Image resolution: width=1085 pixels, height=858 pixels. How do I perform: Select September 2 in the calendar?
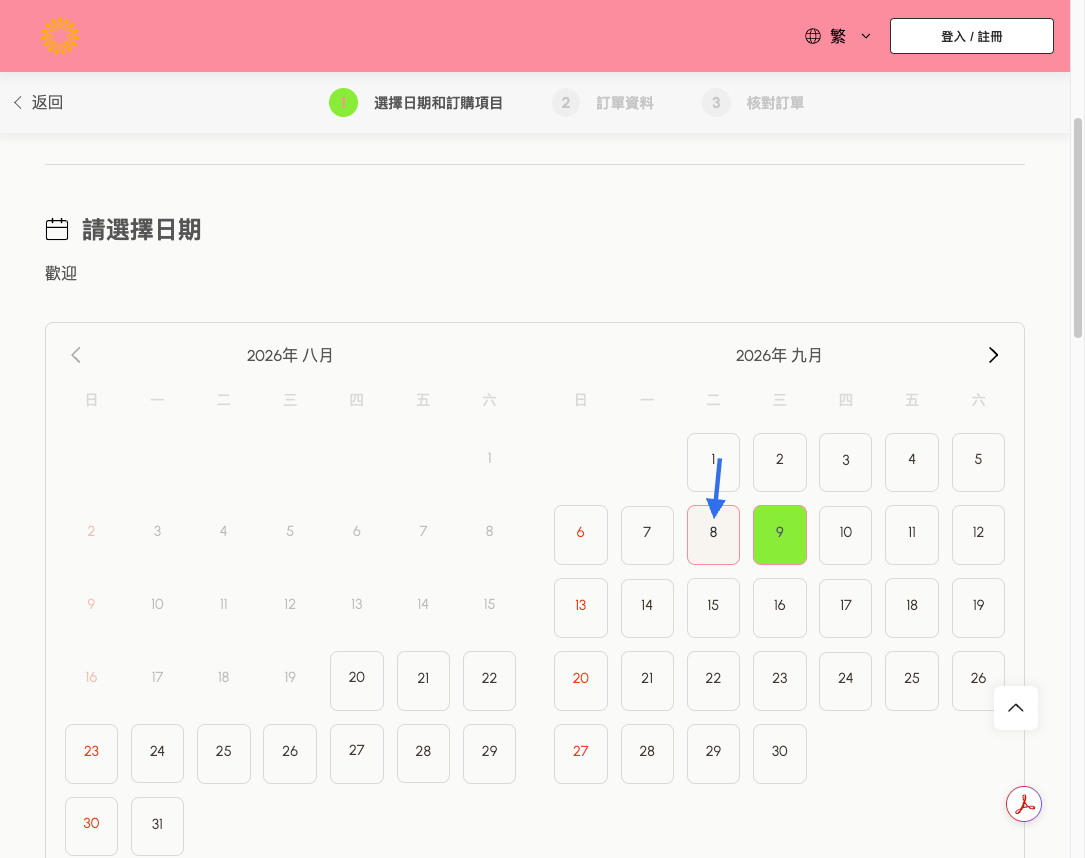tap(780, 462)
